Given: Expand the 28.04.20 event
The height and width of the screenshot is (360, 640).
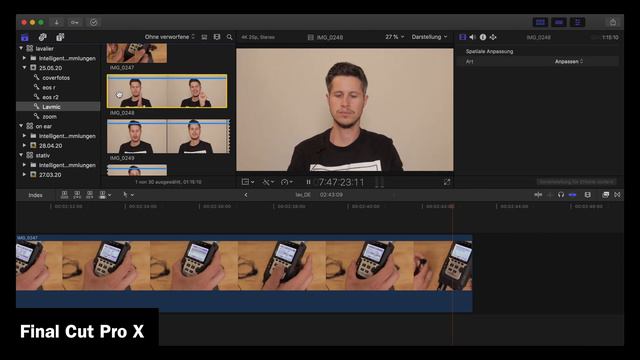Looking at the screenshot, I should (24, 145).
